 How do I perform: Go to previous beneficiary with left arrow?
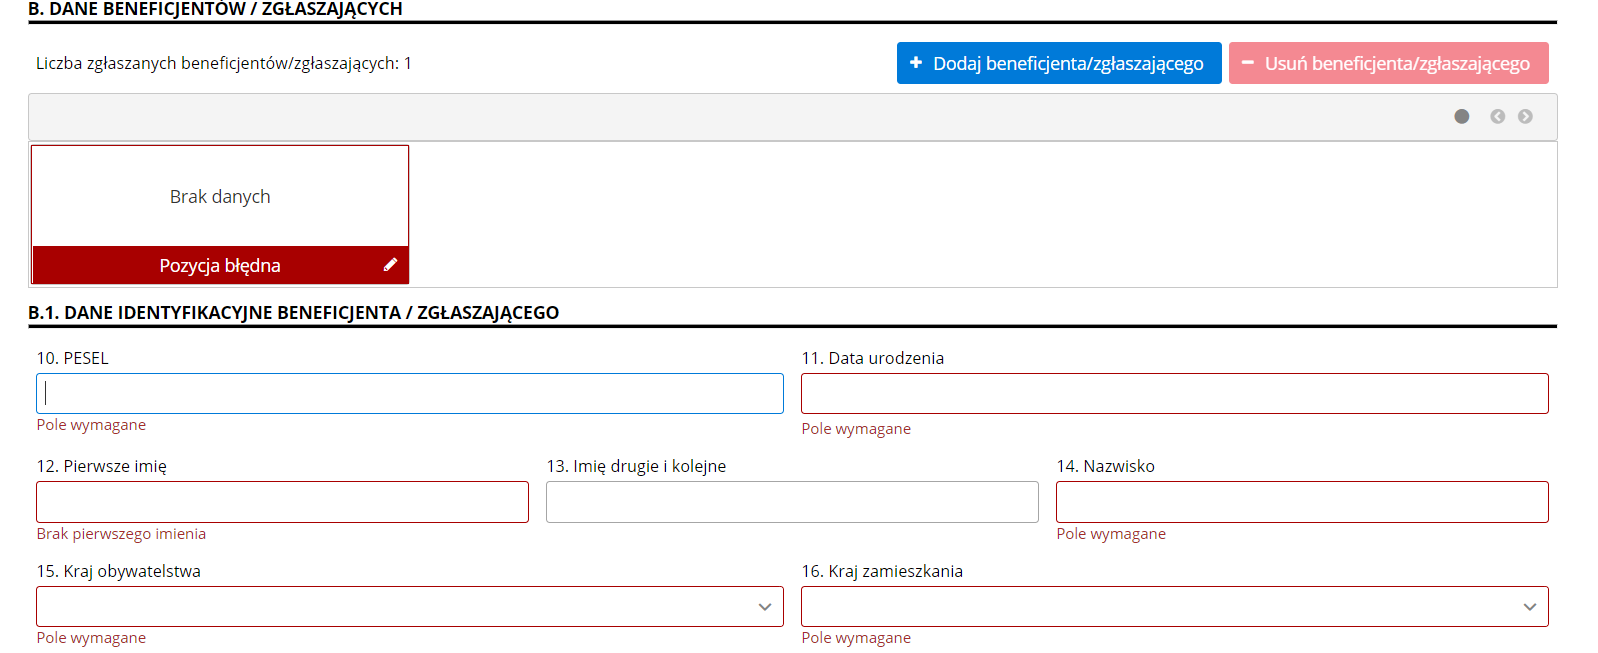[1497, 117]
